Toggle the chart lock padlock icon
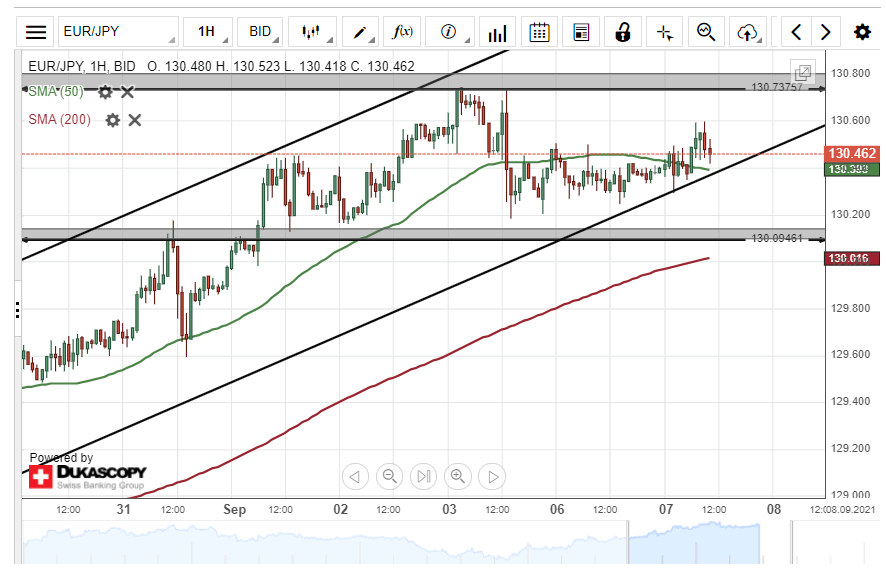This screenshot has width=886, height=572. (x=623, y=32)
